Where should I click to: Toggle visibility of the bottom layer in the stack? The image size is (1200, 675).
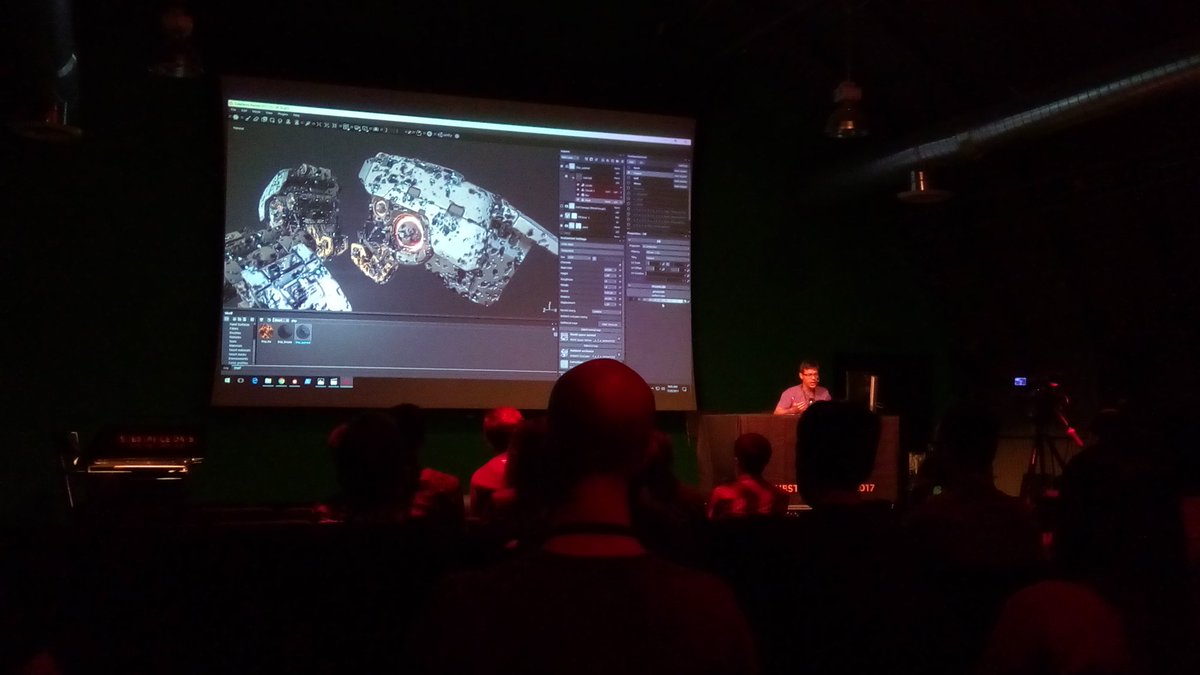562,225
